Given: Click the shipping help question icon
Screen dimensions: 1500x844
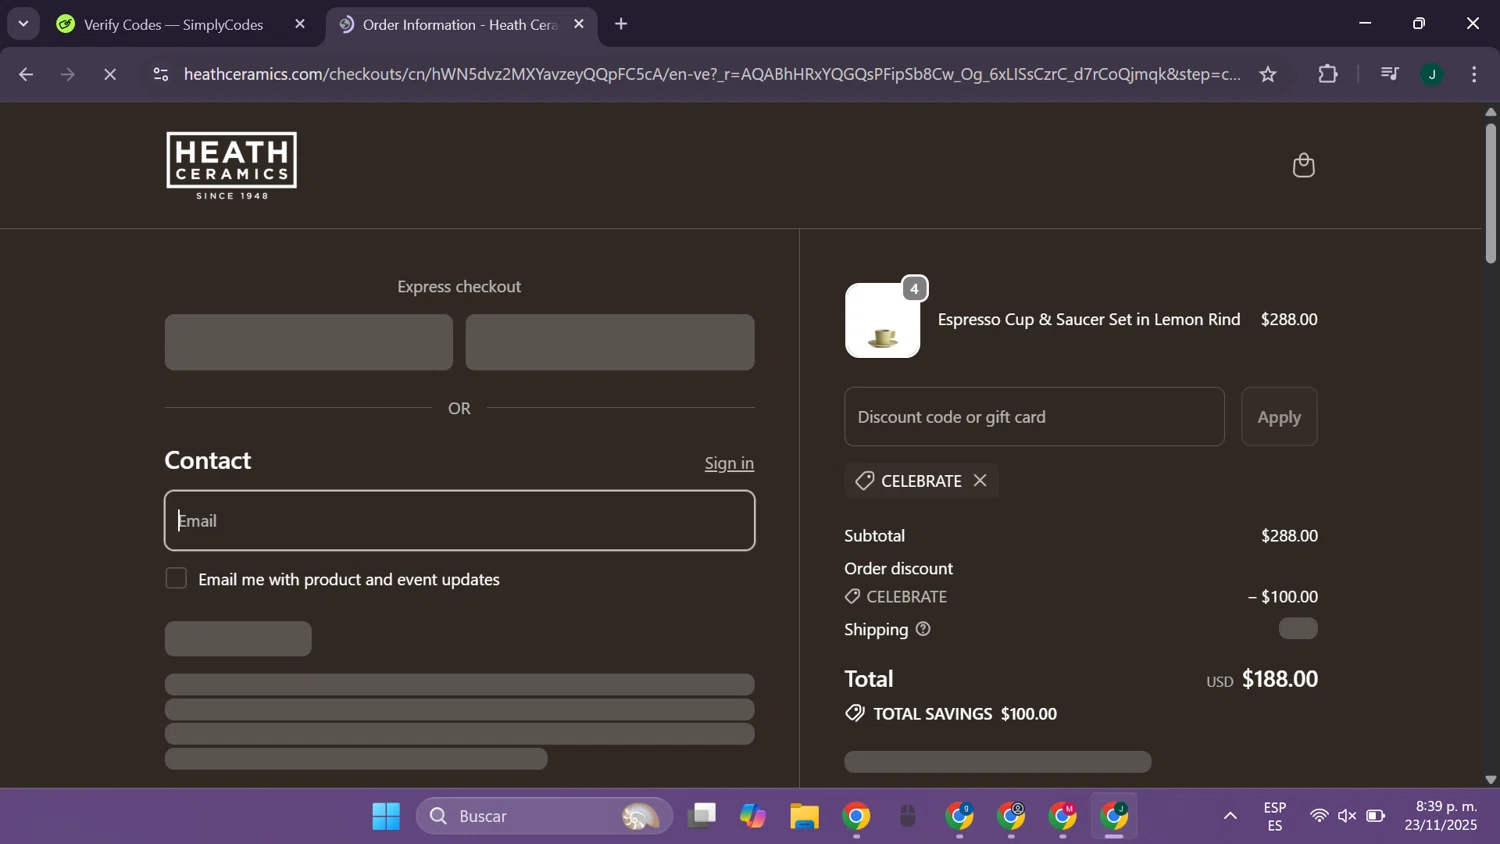Looking at the screenshot, I should [x=923, y=629].
